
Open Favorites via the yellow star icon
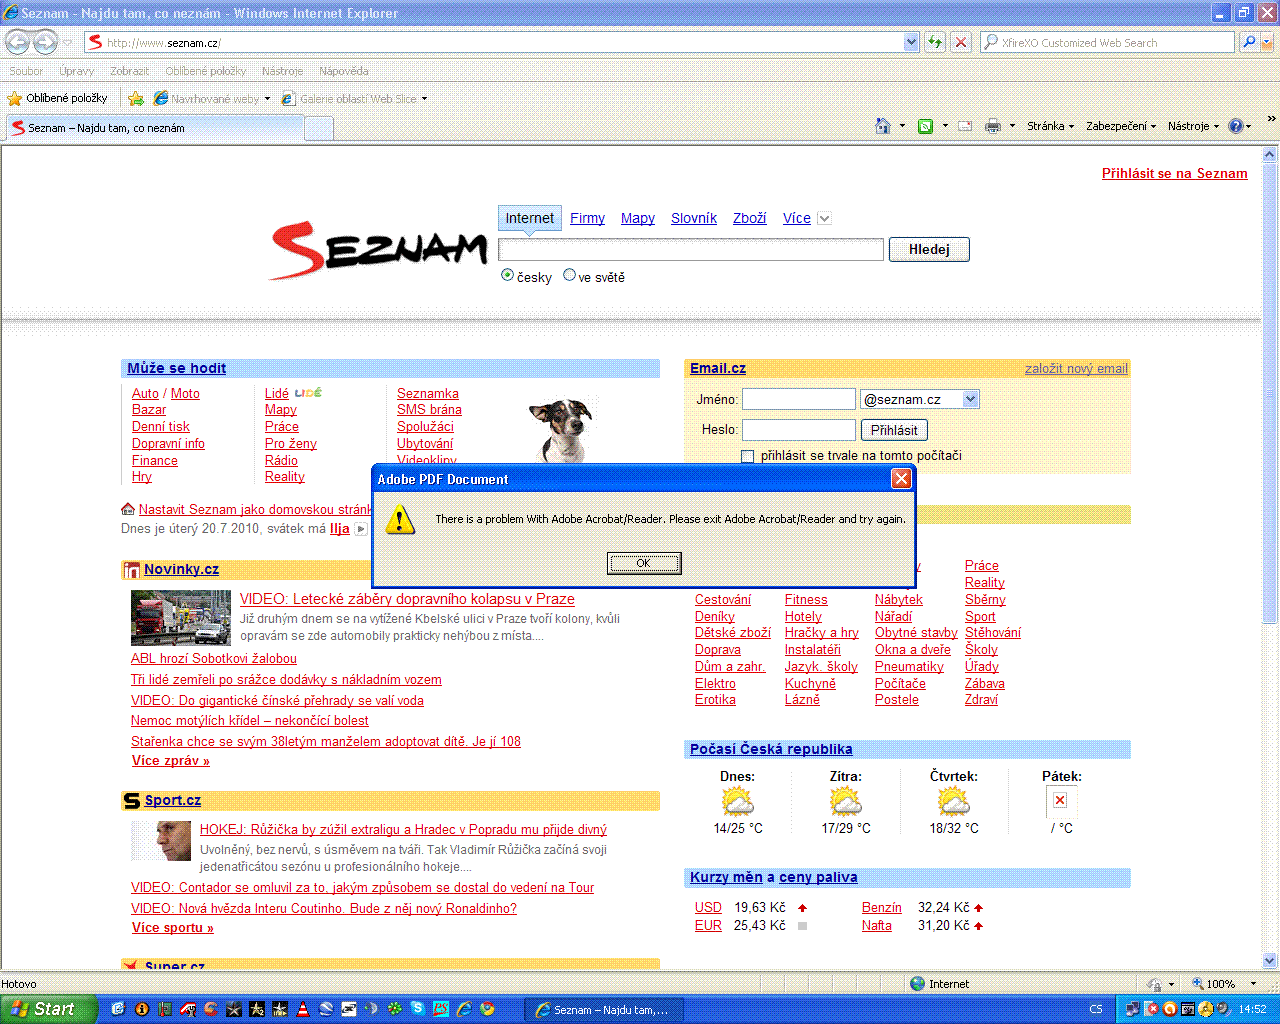tap(14, 98)
